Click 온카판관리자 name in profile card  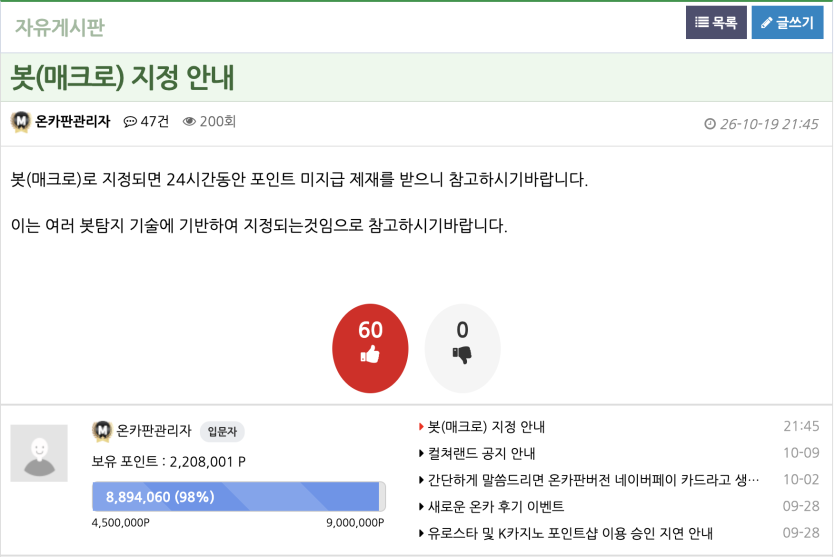(154, 431)
